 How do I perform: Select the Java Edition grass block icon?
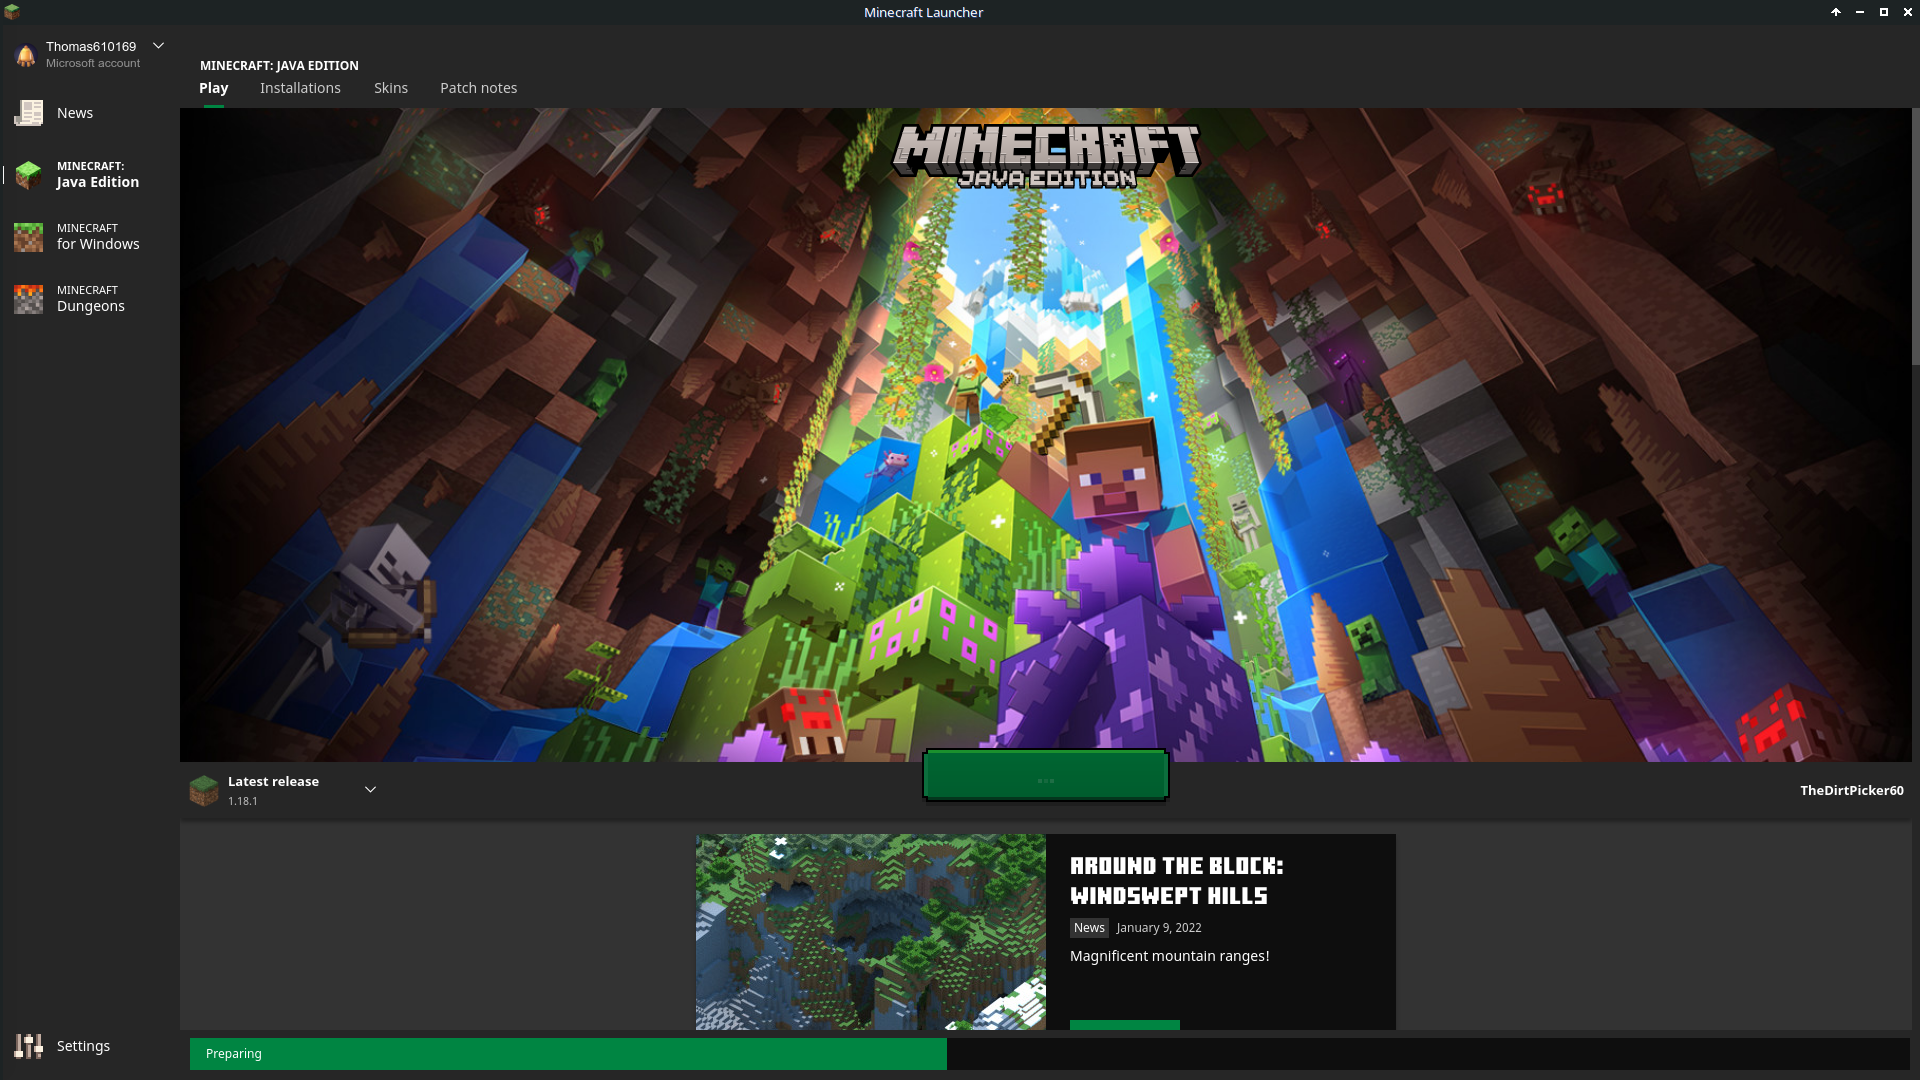click(28, 175)
